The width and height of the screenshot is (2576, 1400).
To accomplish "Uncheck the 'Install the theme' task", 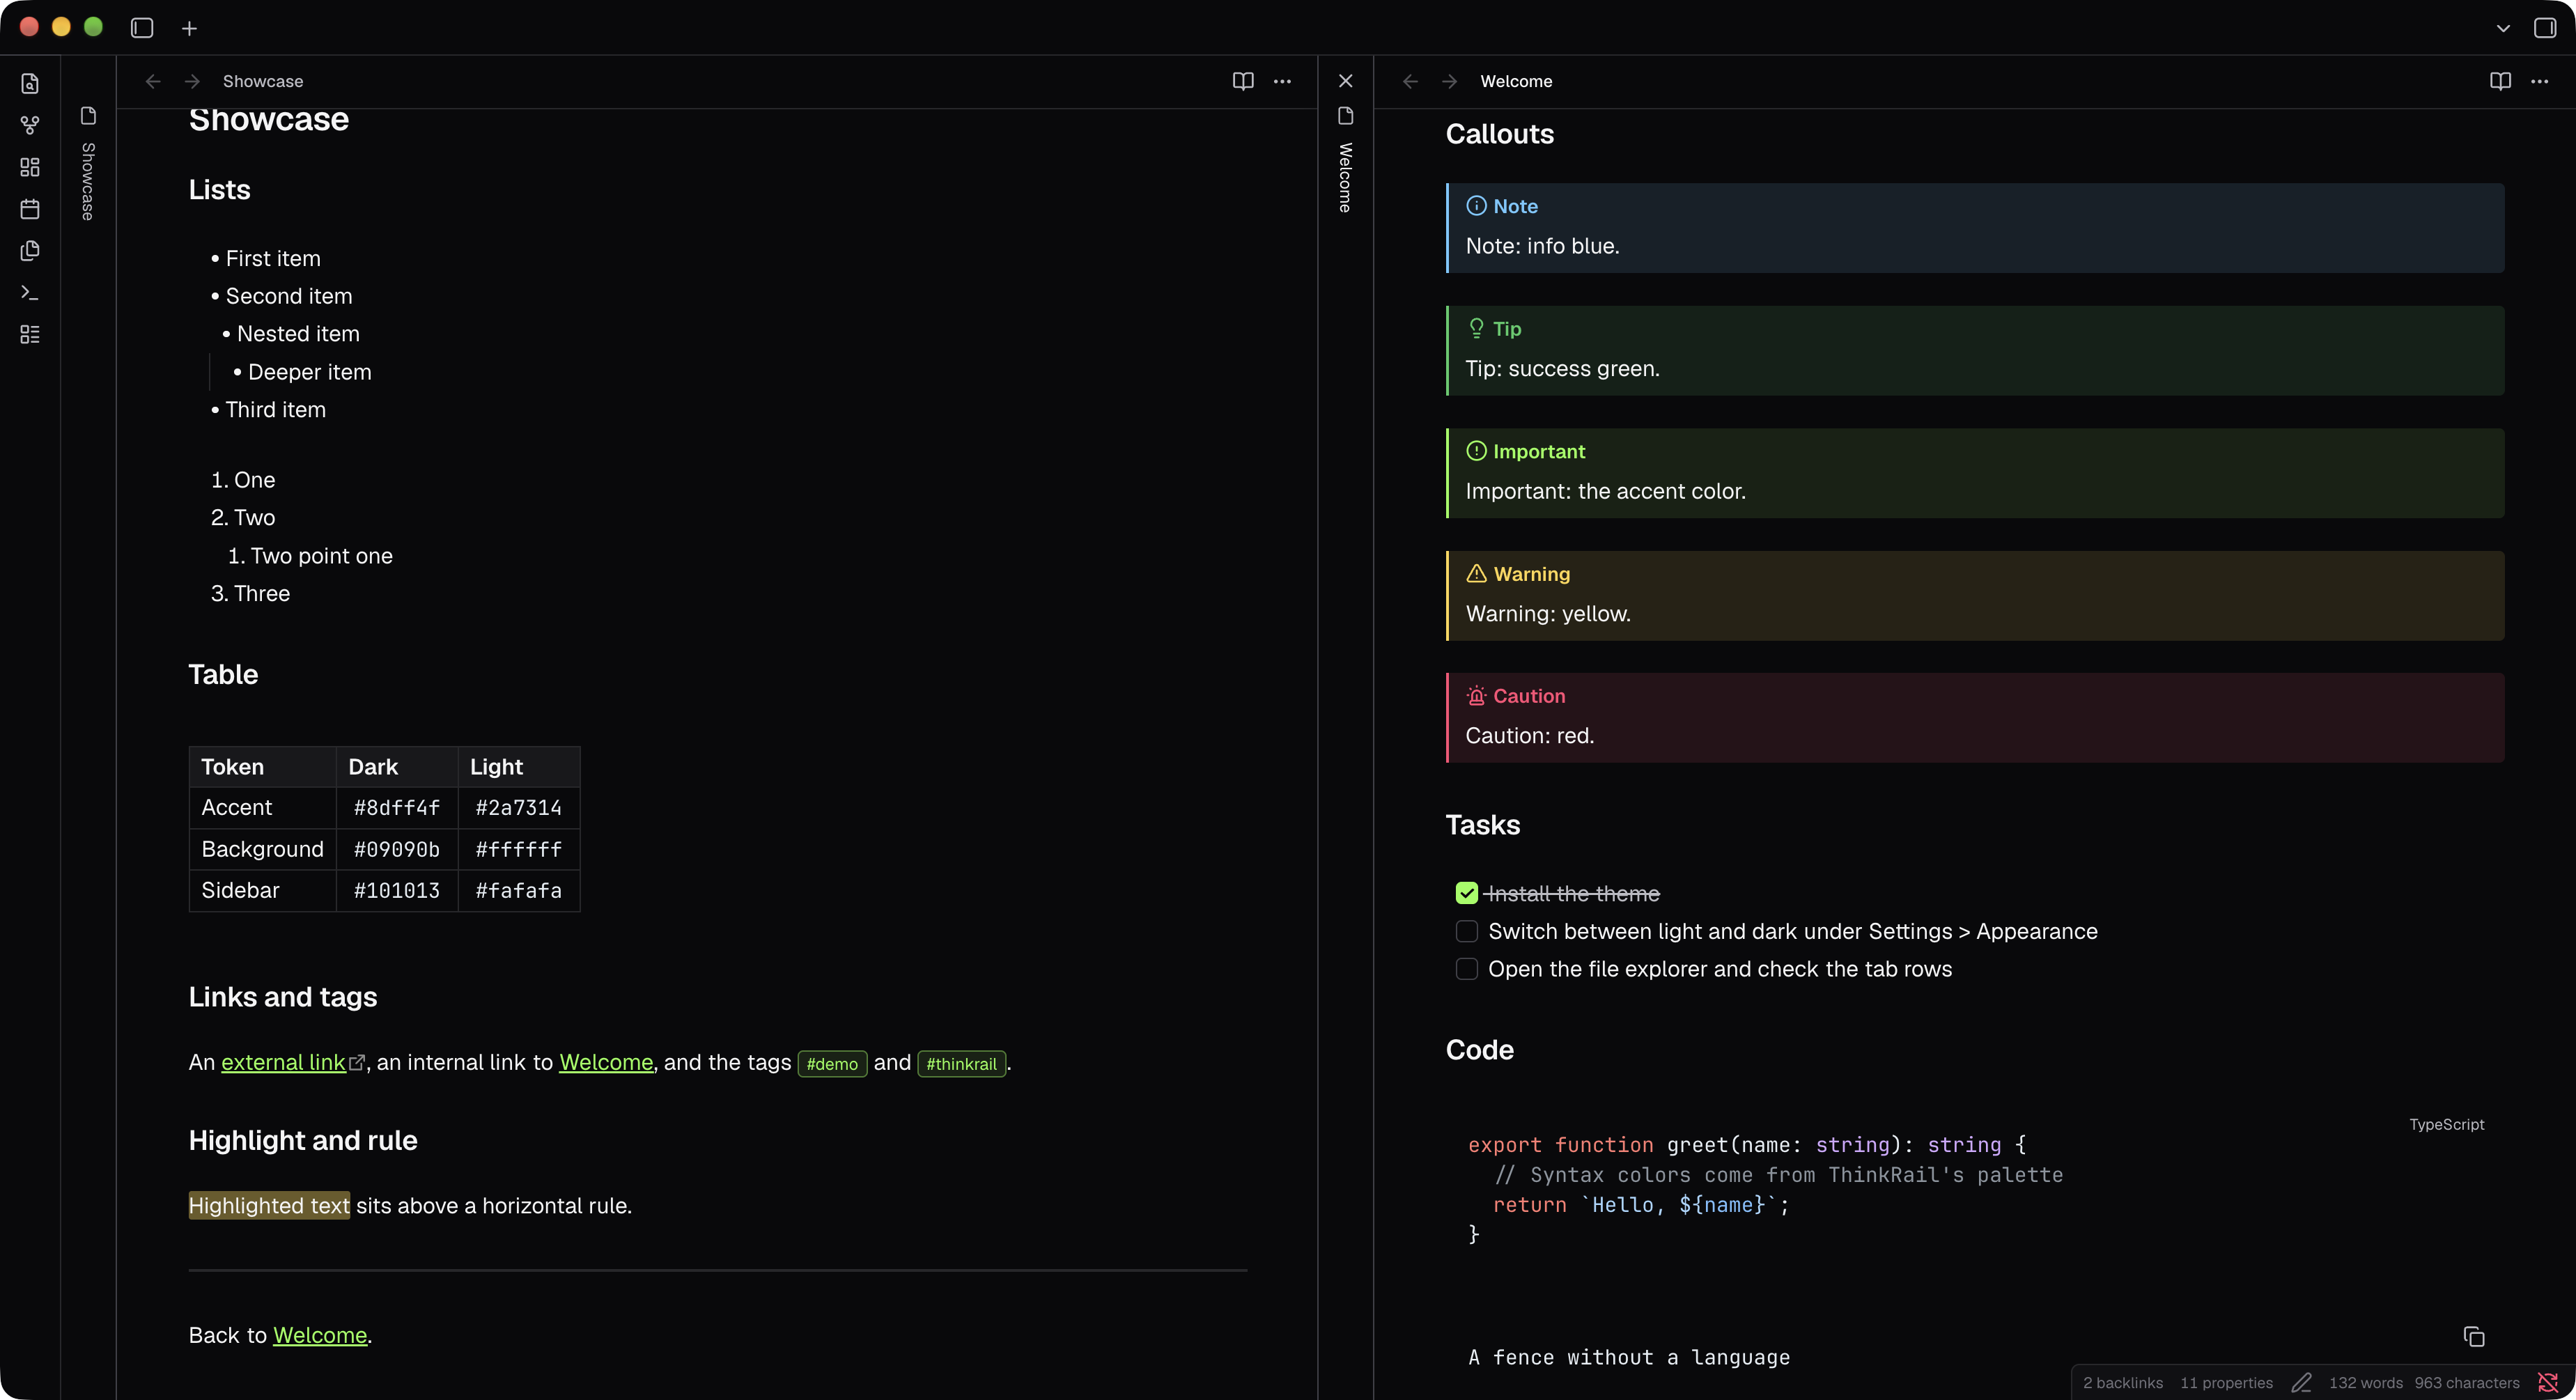I will point(1467,893).
